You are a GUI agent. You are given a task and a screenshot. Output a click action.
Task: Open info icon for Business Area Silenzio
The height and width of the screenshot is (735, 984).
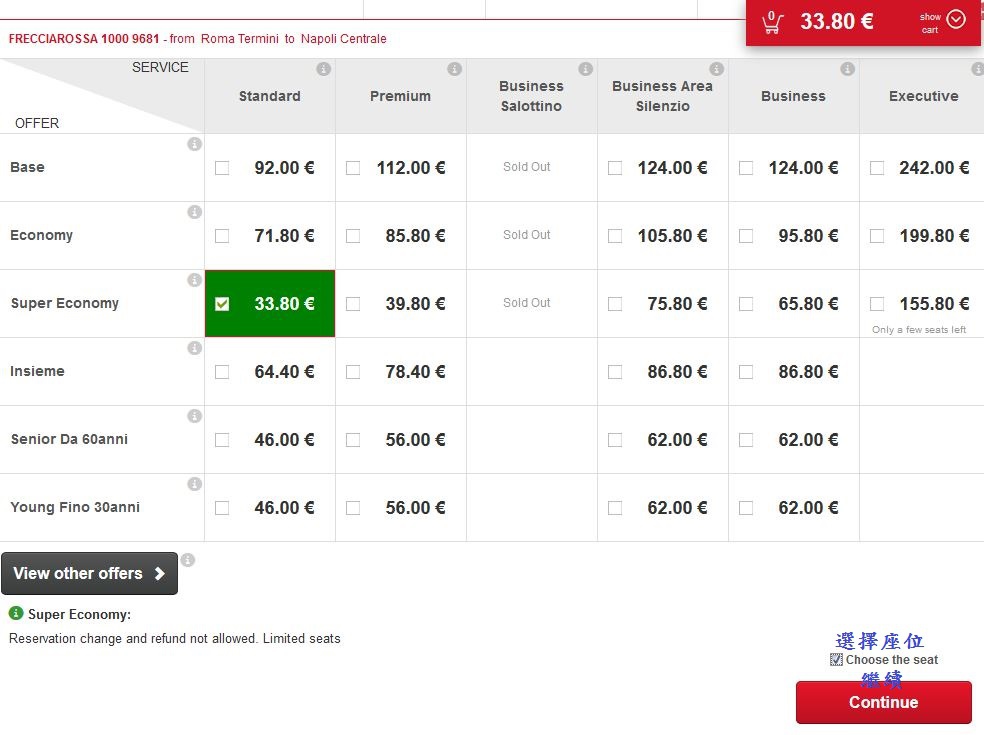717,69
